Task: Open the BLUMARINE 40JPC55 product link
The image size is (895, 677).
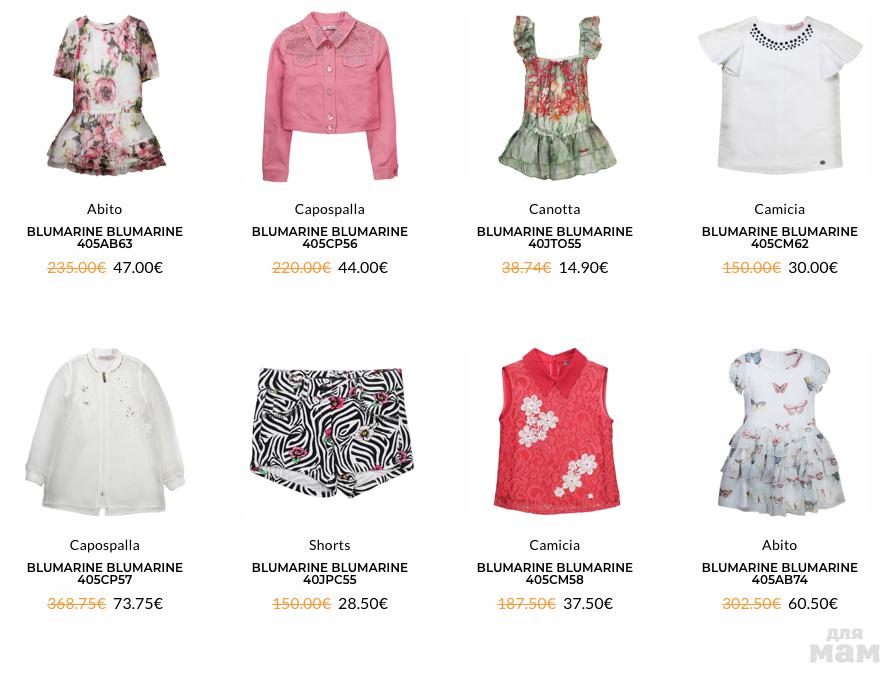Action: (330, 574)
